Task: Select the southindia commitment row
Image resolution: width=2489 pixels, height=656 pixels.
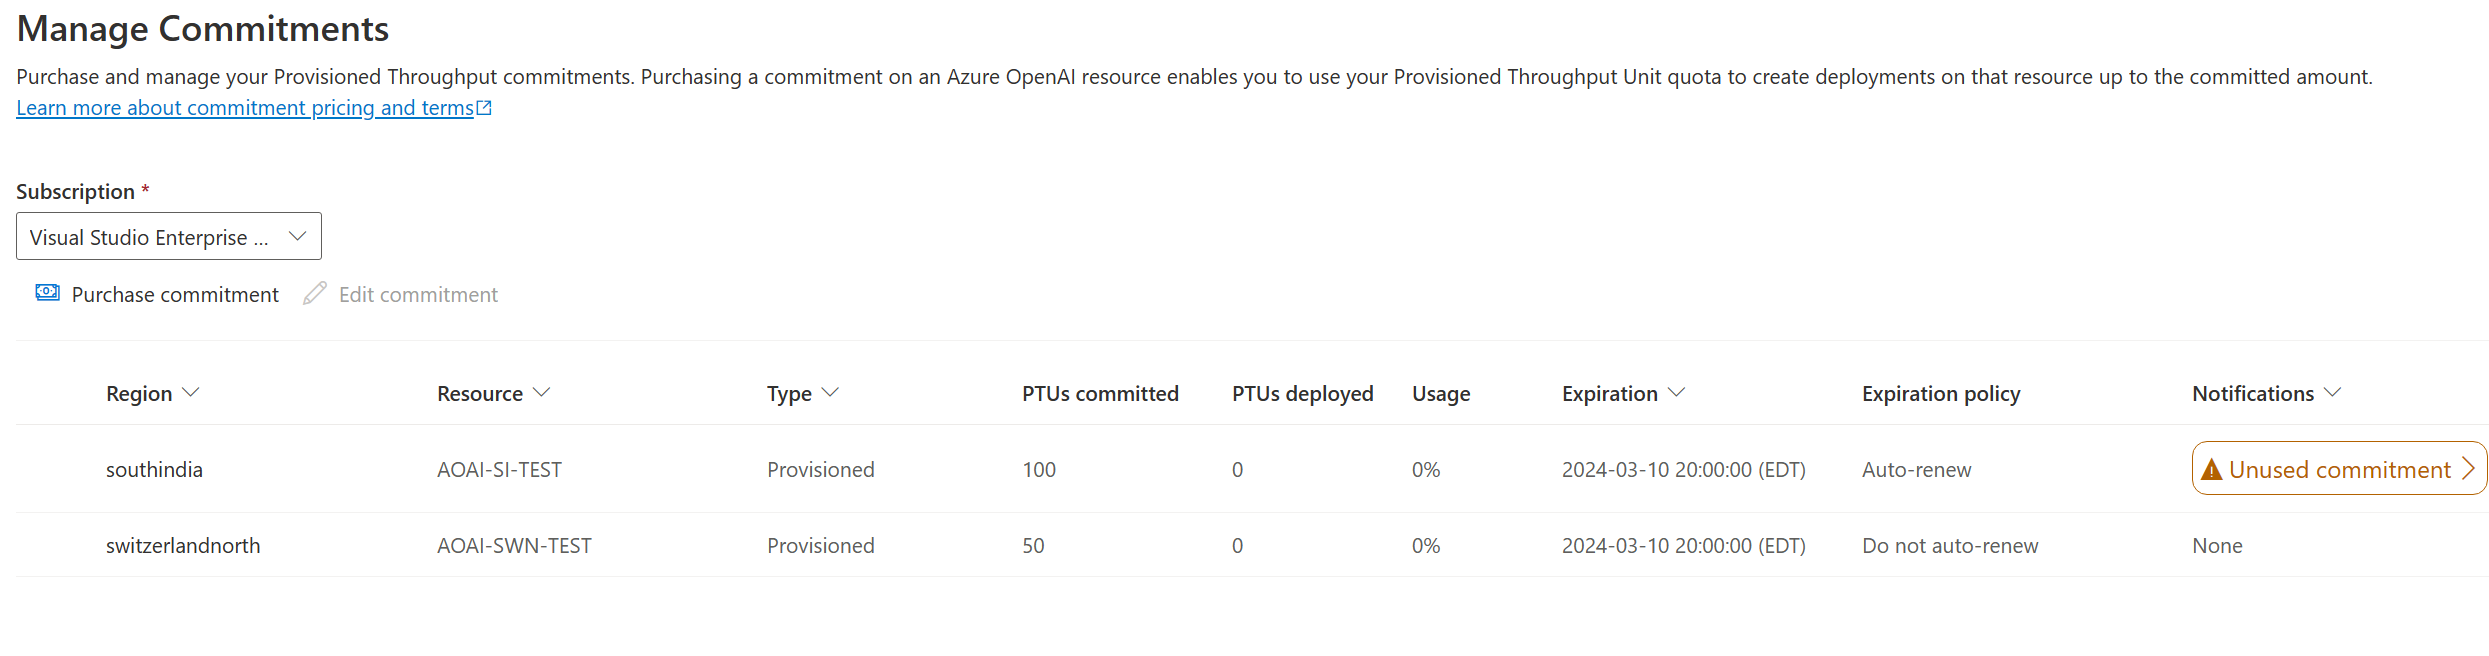Action: pyautogui.click(x=1252, y=469)
